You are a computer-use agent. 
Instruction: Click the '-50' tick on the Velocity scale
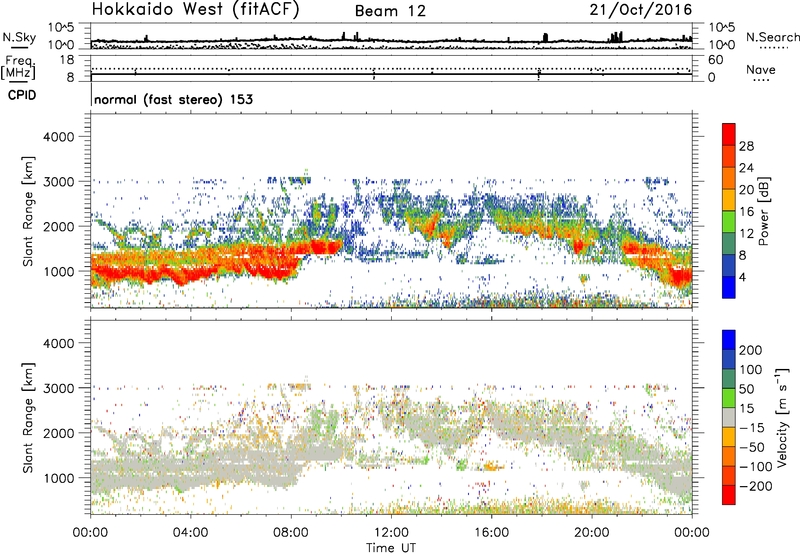752,447
